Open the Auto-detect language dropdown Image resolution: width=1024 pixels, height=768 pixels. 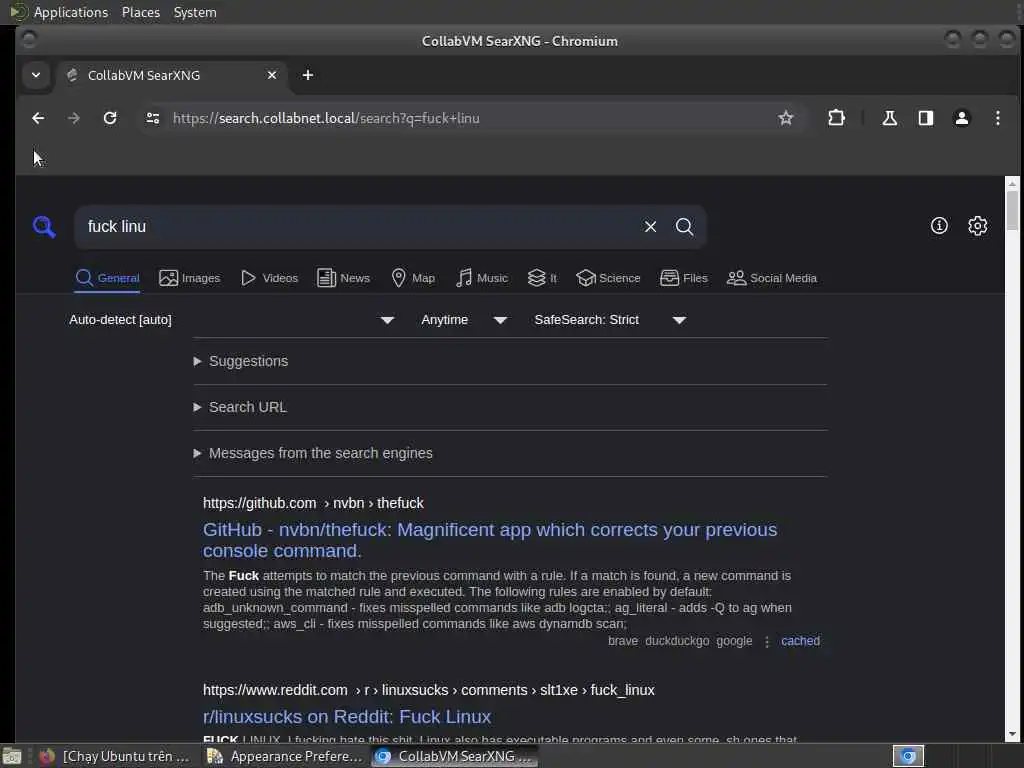[232, 320]
